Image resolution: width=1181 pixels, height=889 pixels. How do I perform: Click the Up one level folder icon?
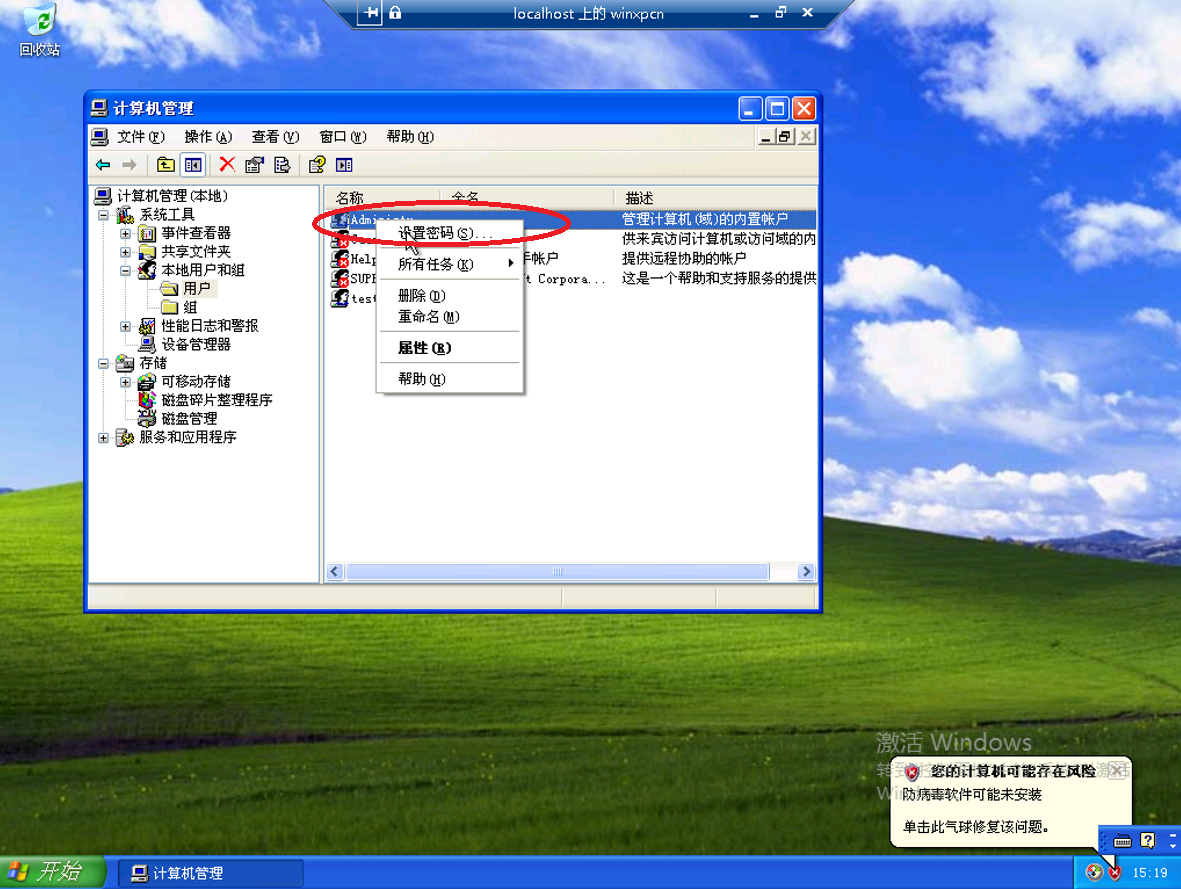[x=166, y=165]
